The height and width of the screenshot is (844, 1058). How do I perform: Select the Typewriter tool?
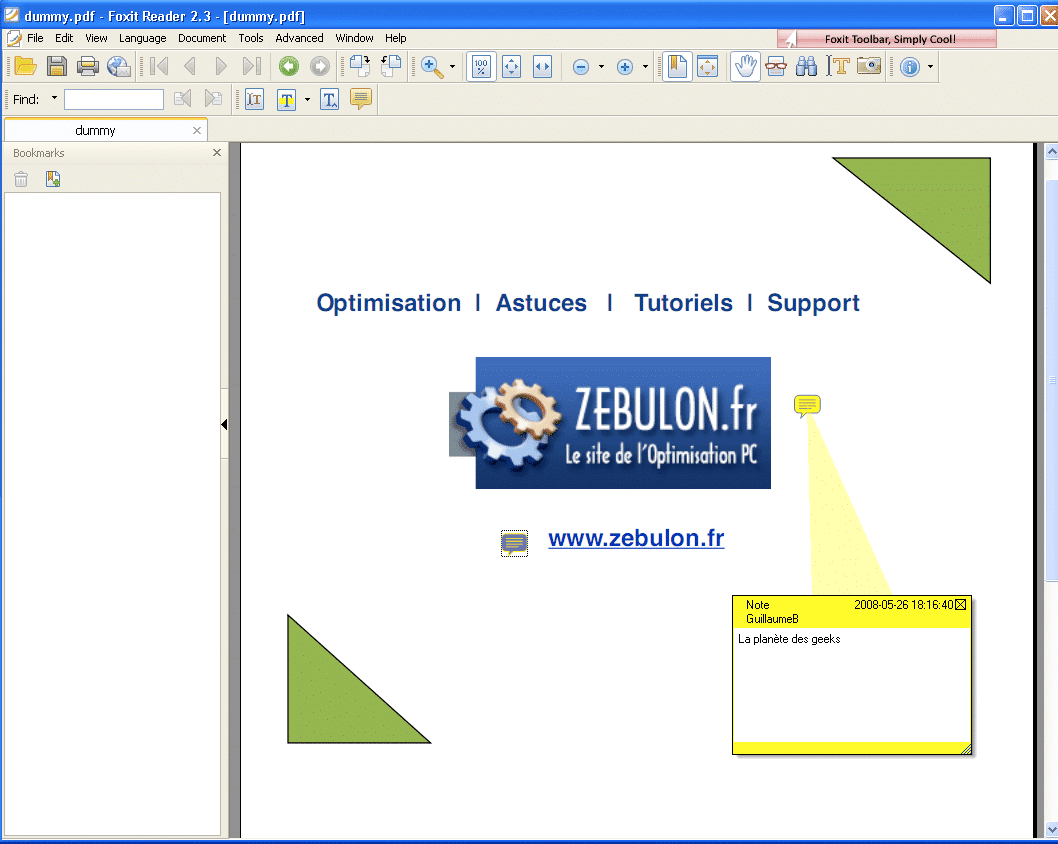tap(254, 100)
